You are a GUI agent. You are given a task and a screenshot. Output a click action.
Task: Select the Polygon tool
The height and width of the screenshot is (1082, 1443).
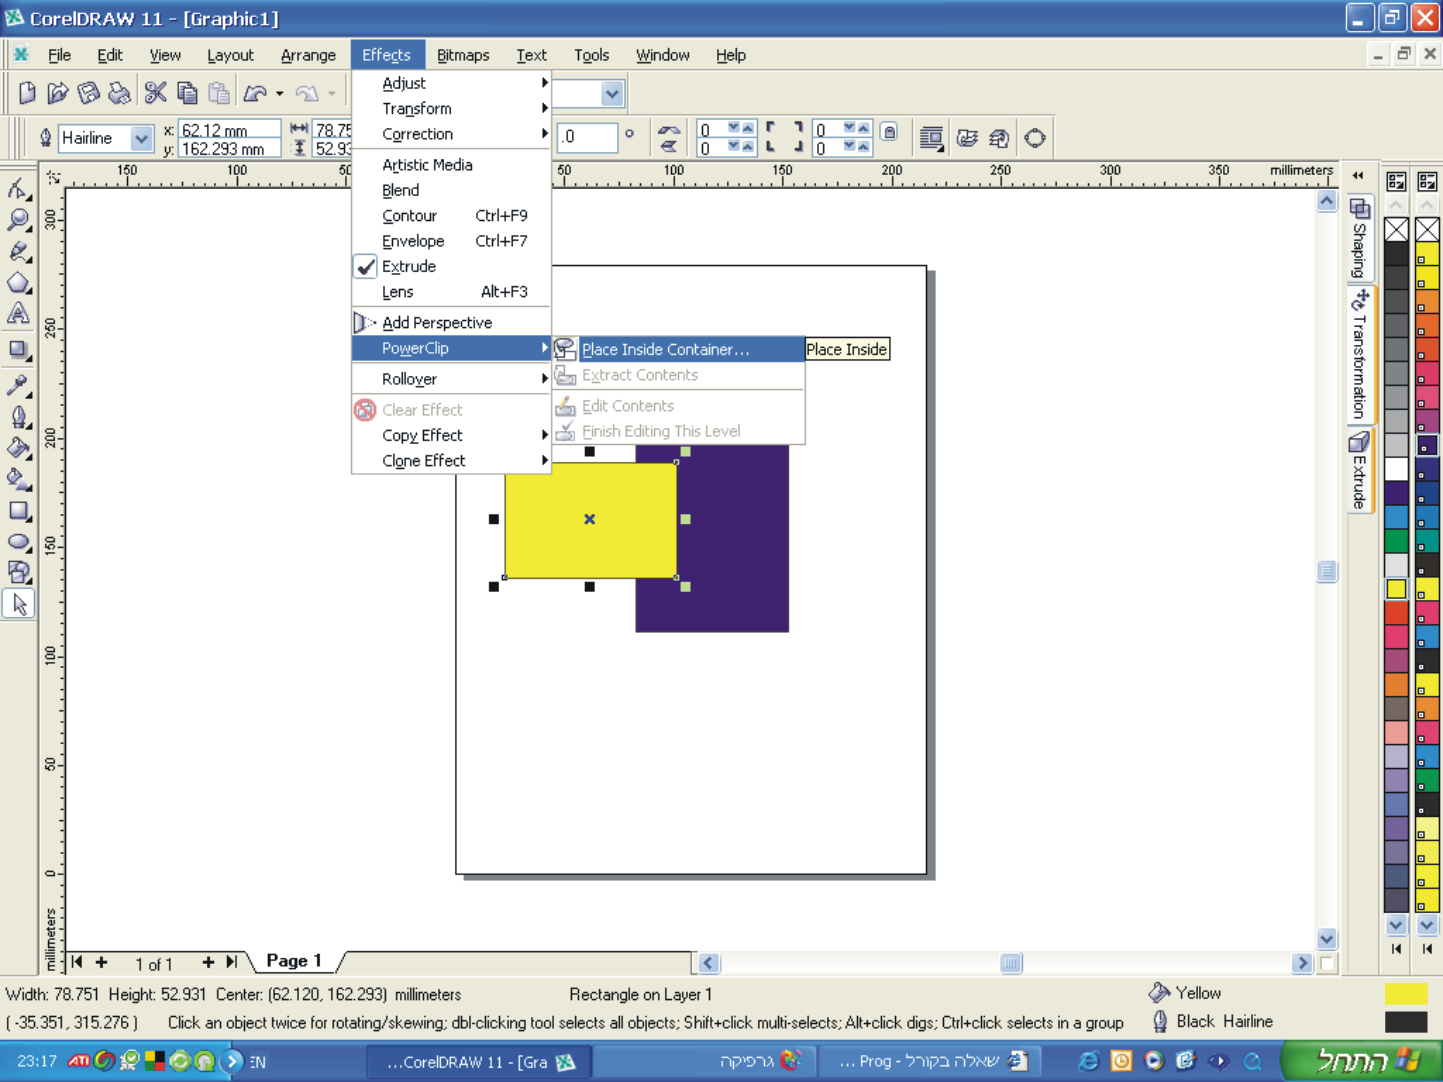point(18,283)
